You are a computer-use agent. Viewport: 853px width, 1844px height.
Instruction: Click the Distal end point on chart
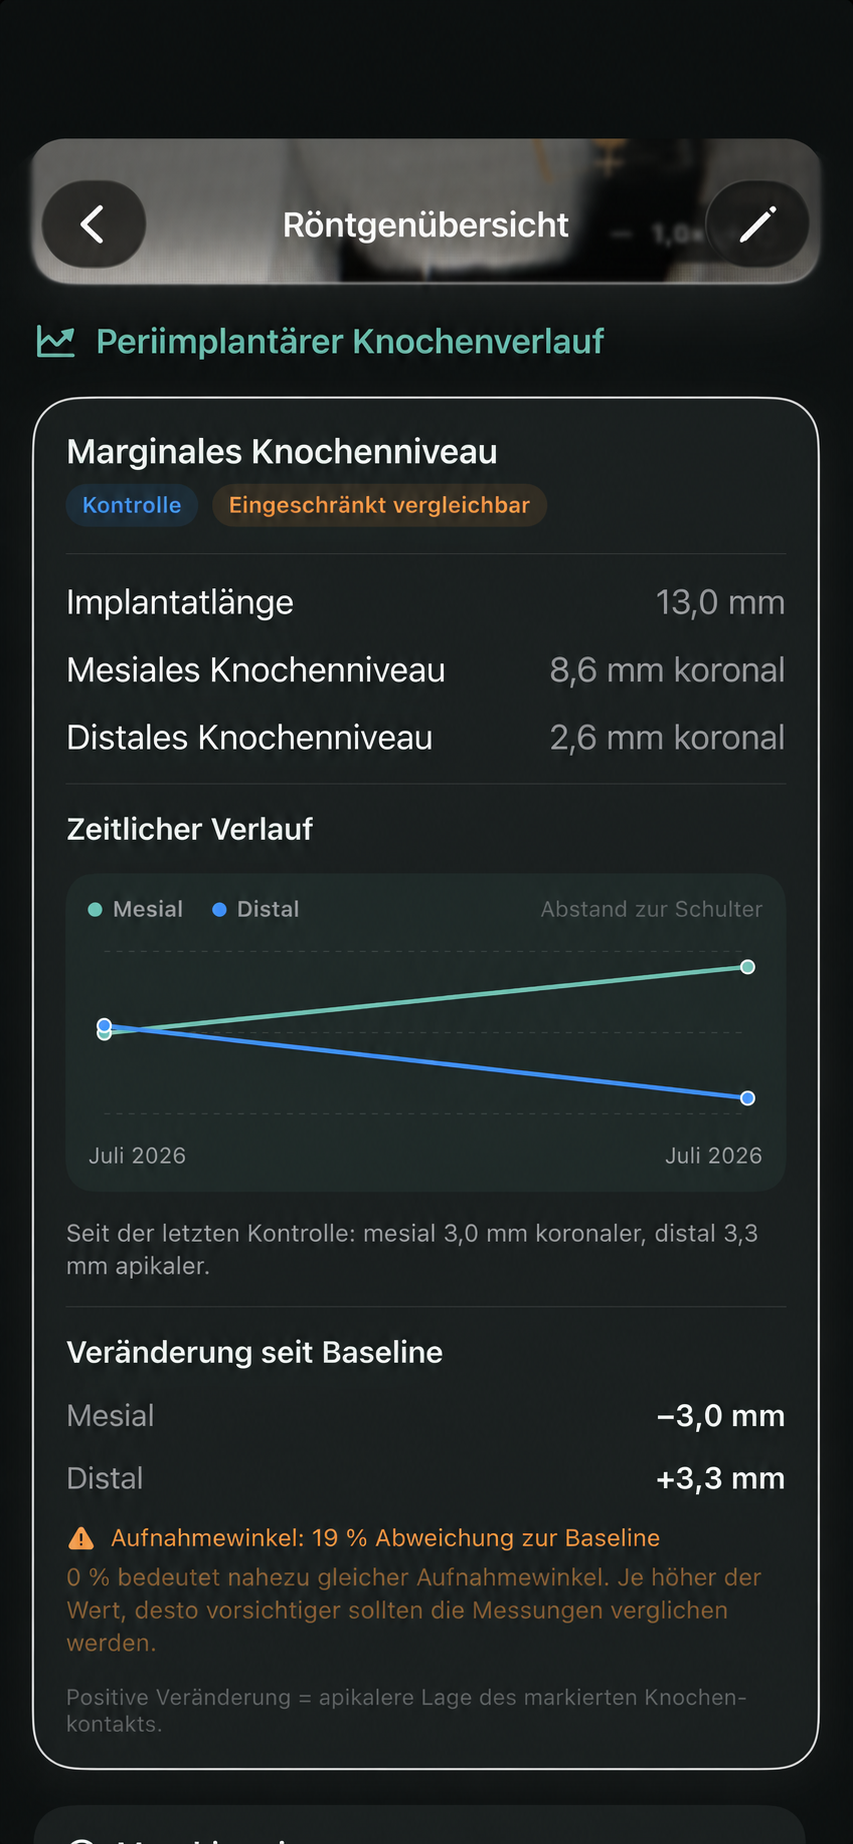[748, 1098]
